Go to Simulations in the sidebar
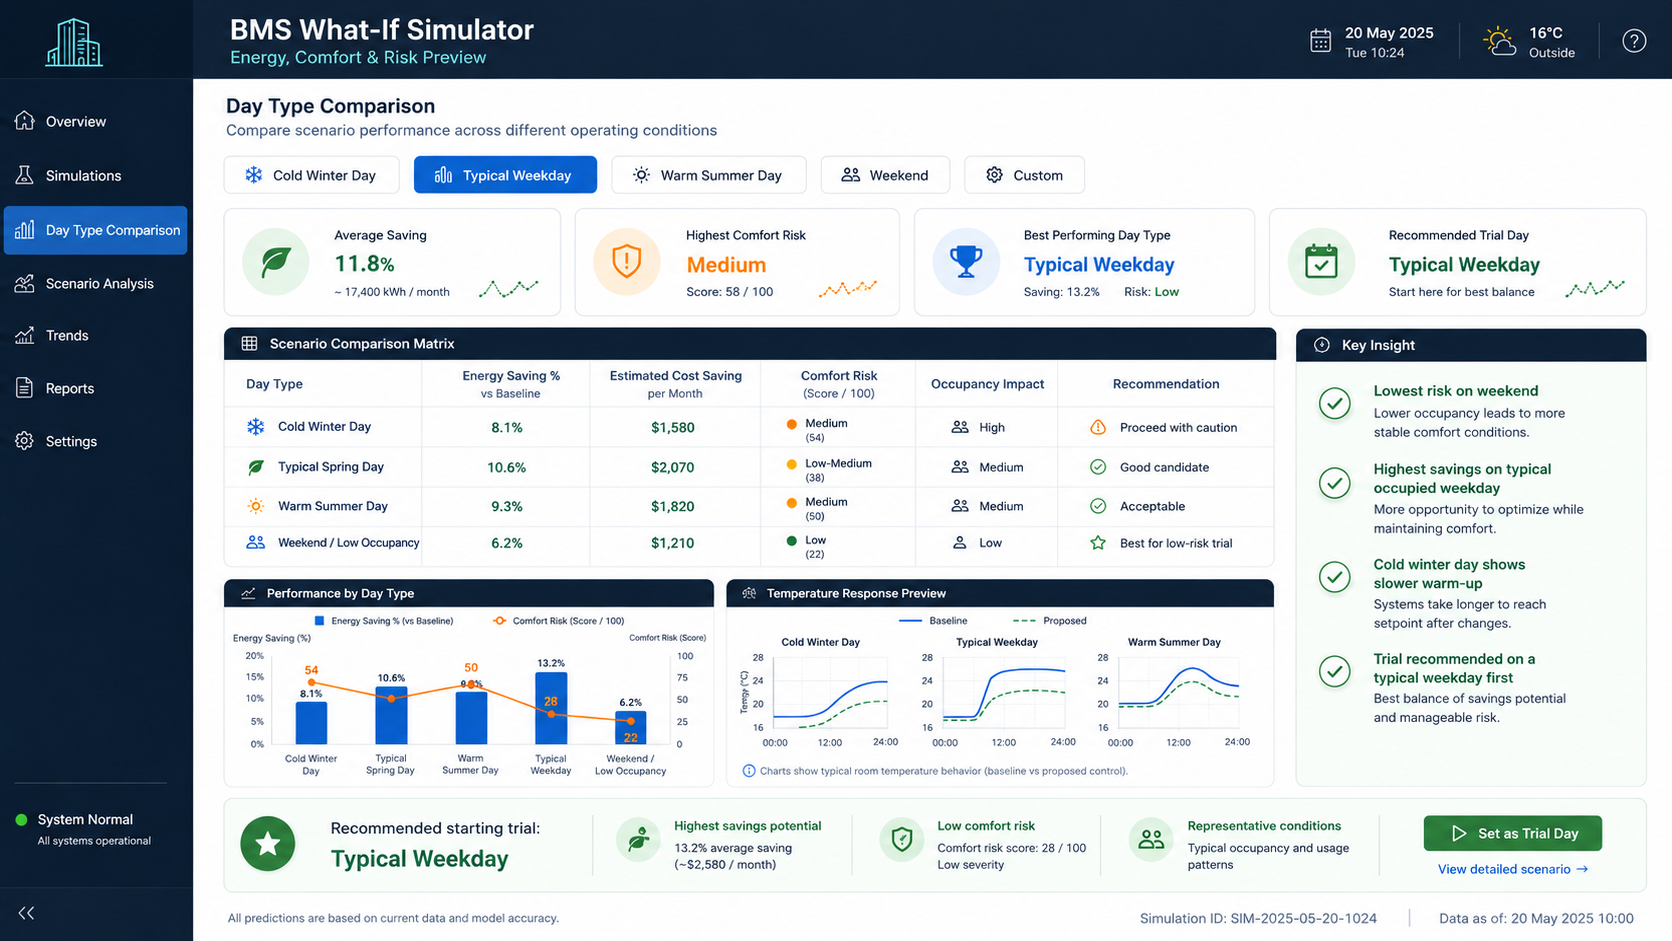 [96, 175]
